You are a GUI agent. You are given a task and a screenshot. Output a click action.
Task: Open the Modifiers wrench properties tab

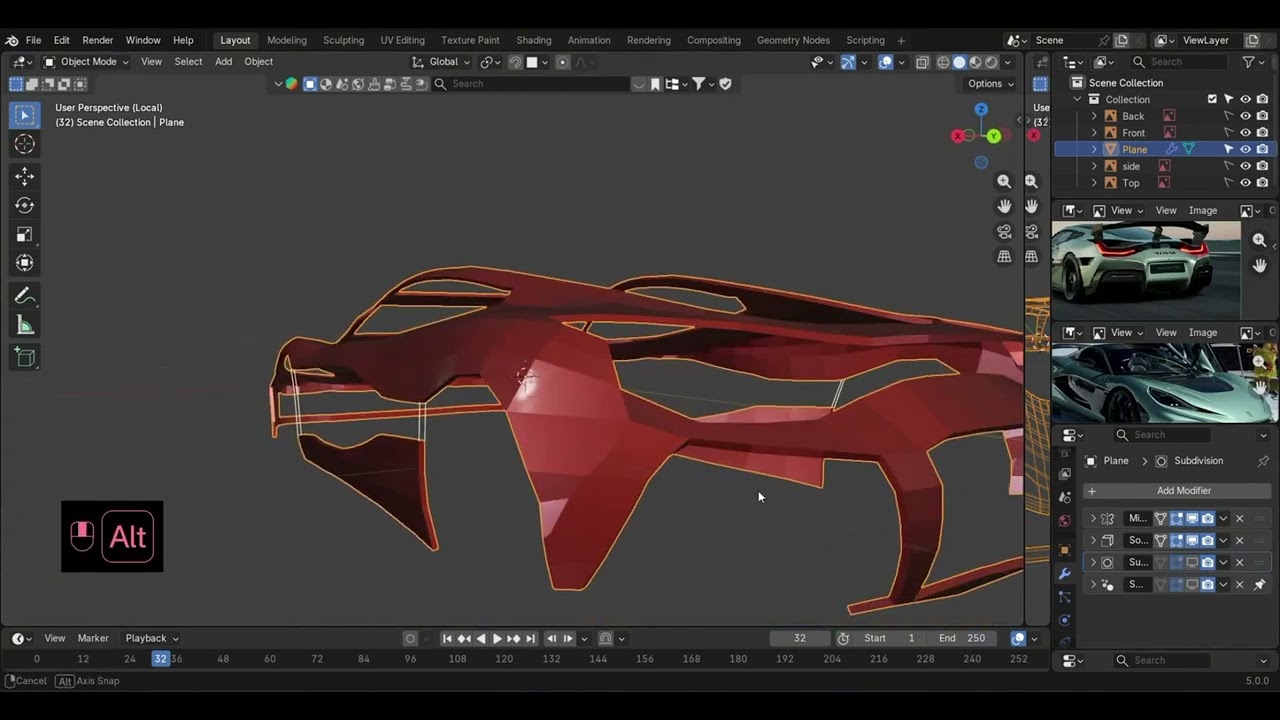pos(1064,573)
